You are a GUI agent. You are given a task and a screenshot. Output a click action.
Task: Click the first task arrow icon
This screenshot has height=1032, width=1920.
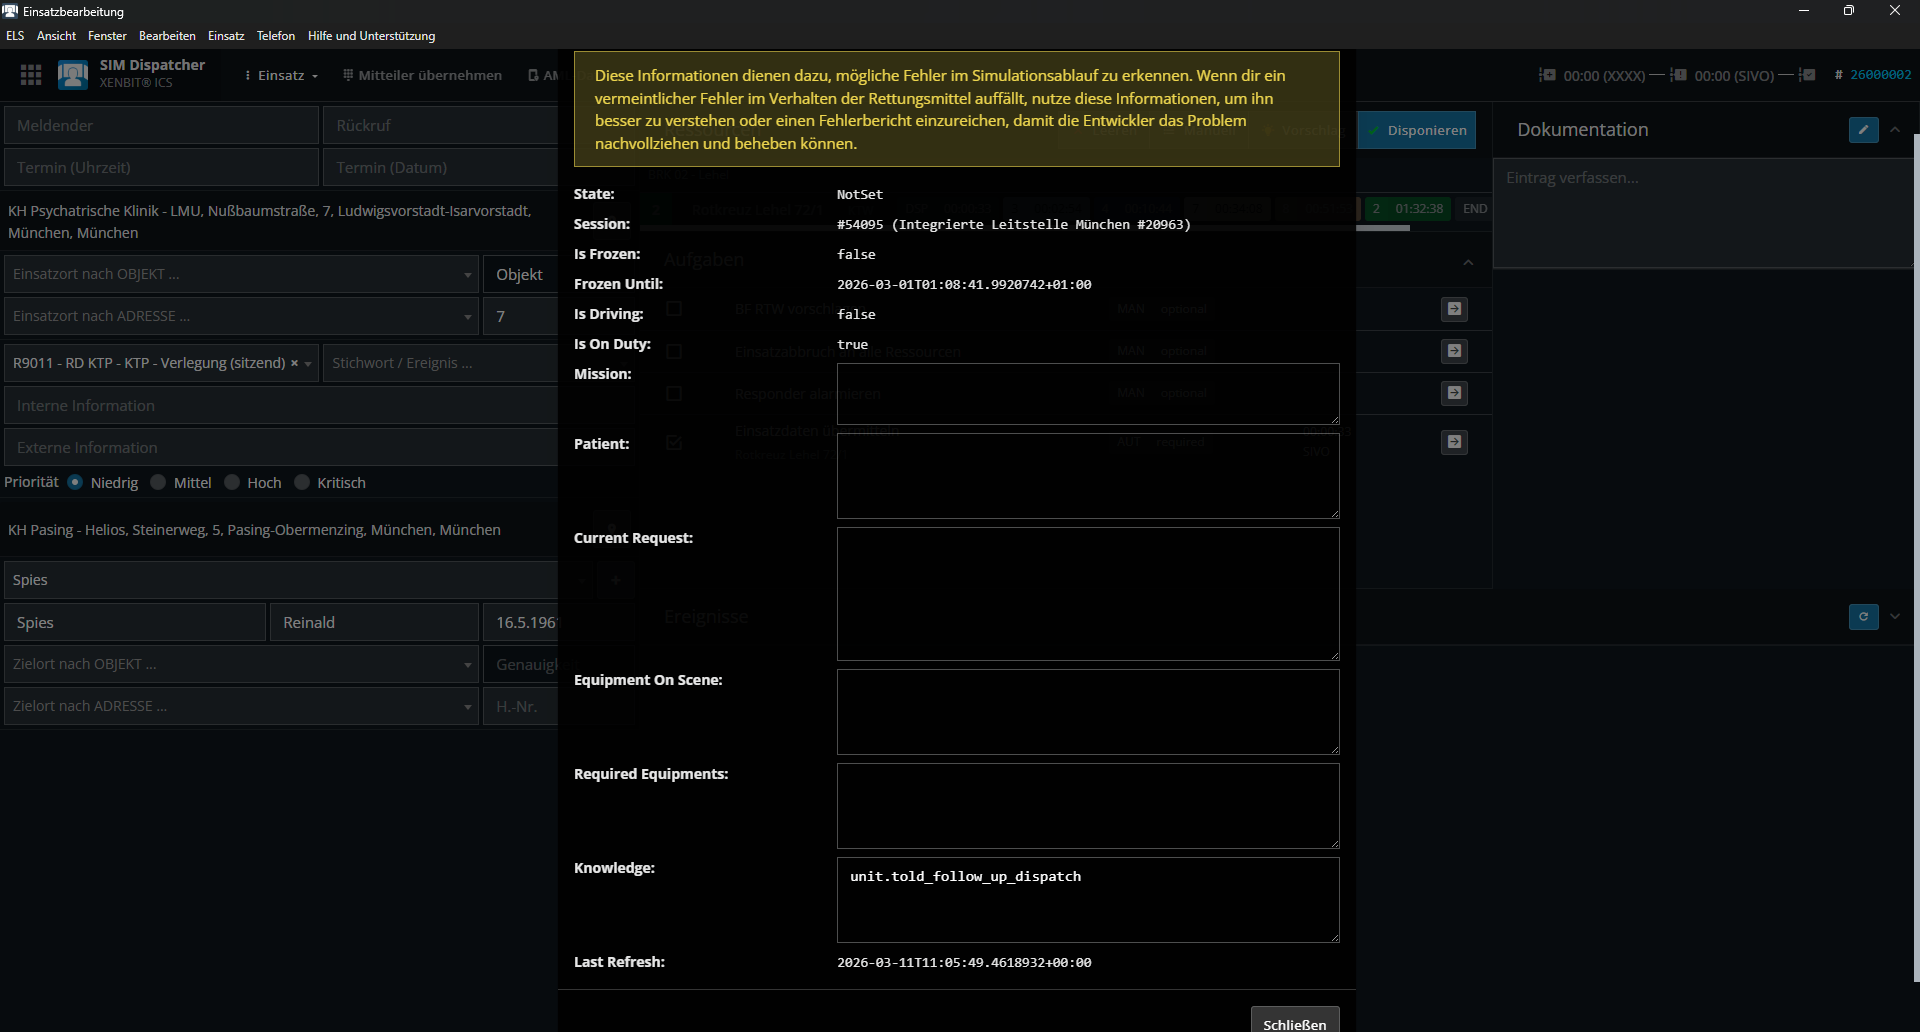tap(1454, 309)
